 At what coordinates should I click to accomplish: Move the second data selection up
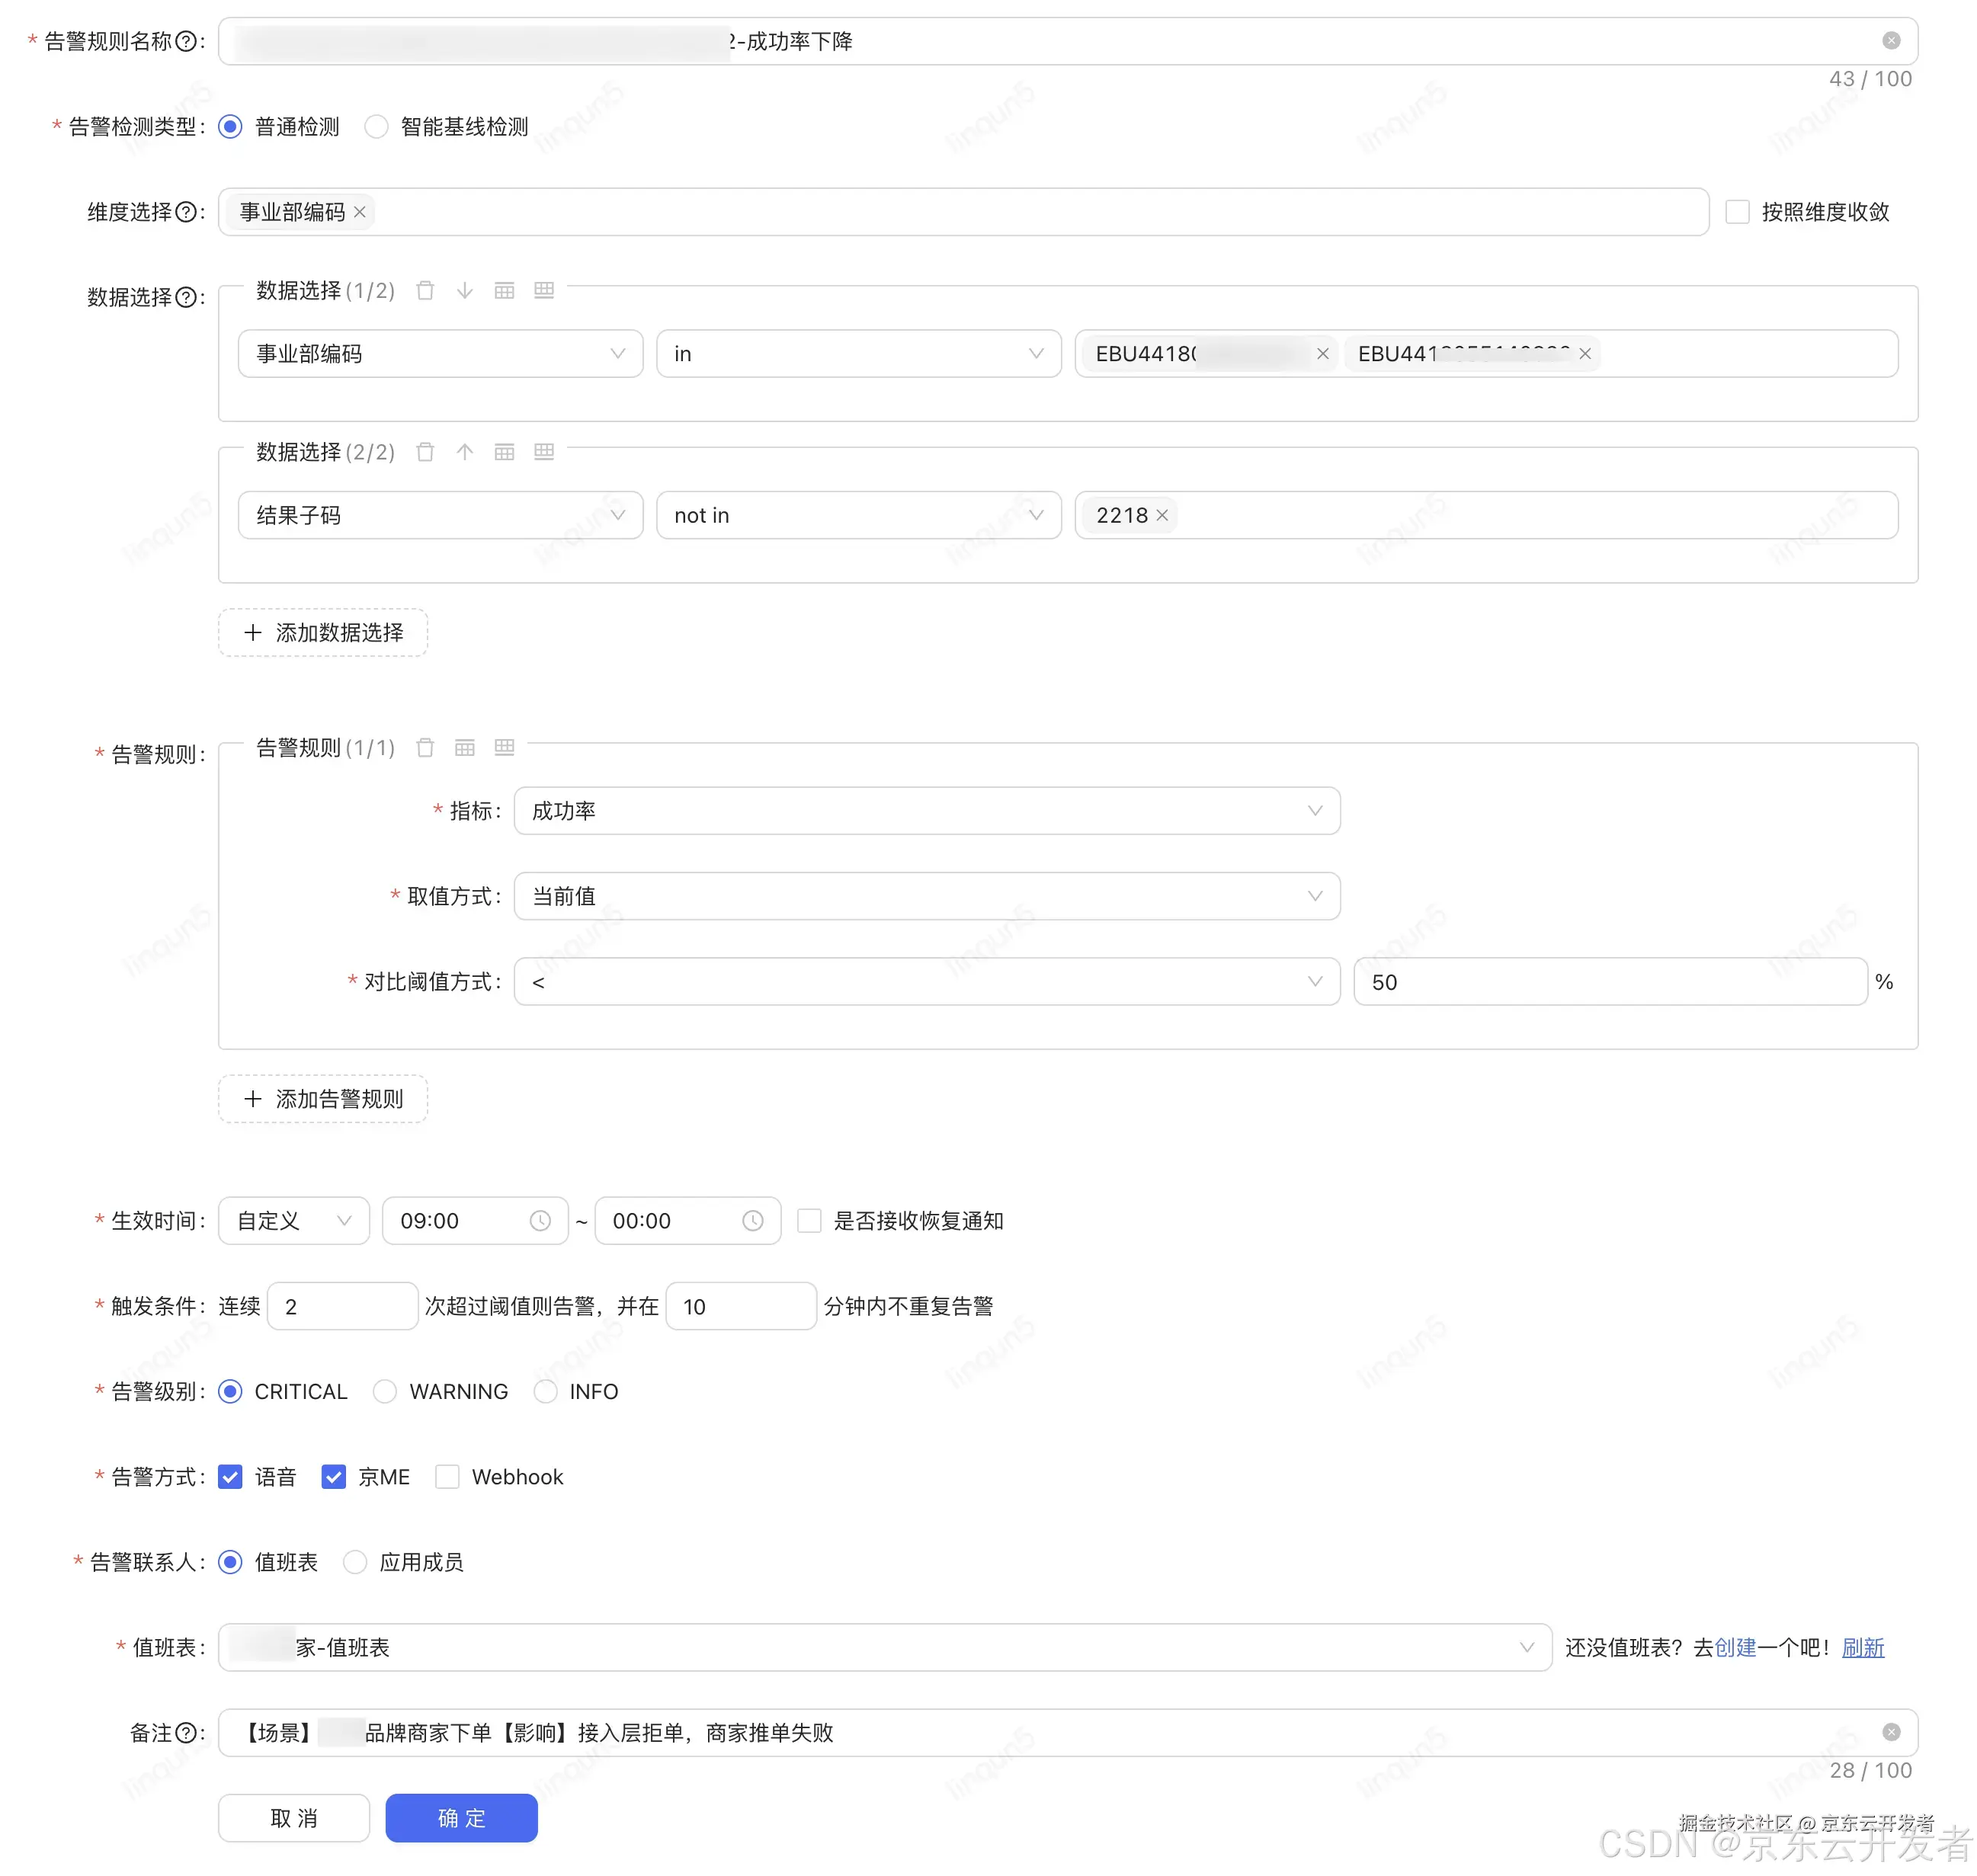click(x=464, y=452)
